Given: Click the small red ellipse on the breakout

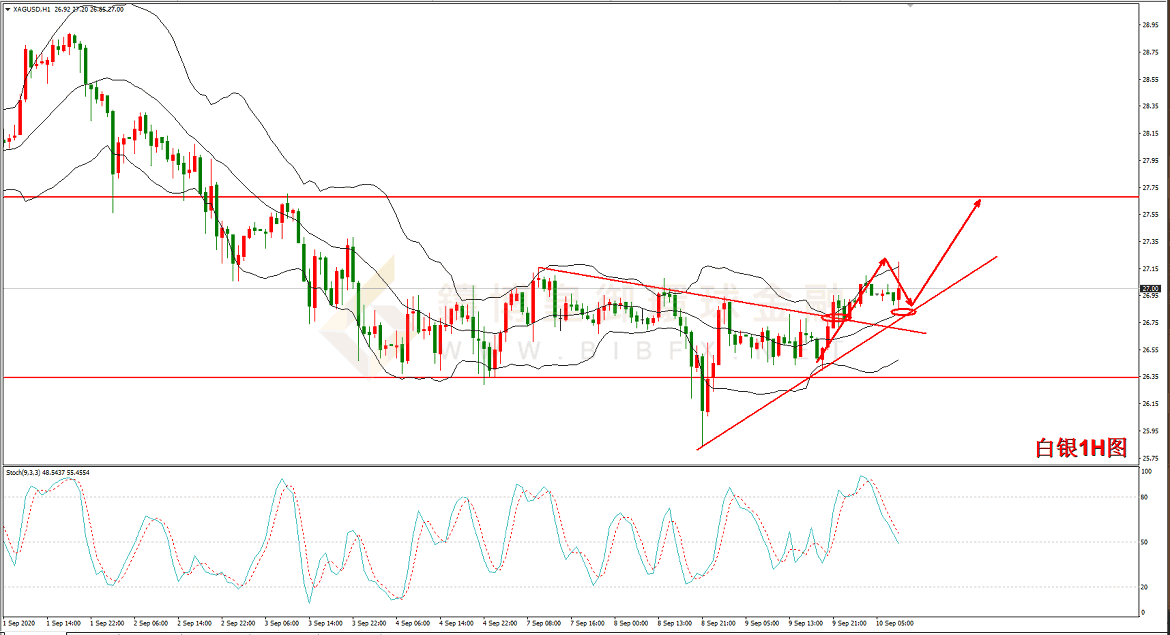Looking at the screenshot, I should point(836,317).
